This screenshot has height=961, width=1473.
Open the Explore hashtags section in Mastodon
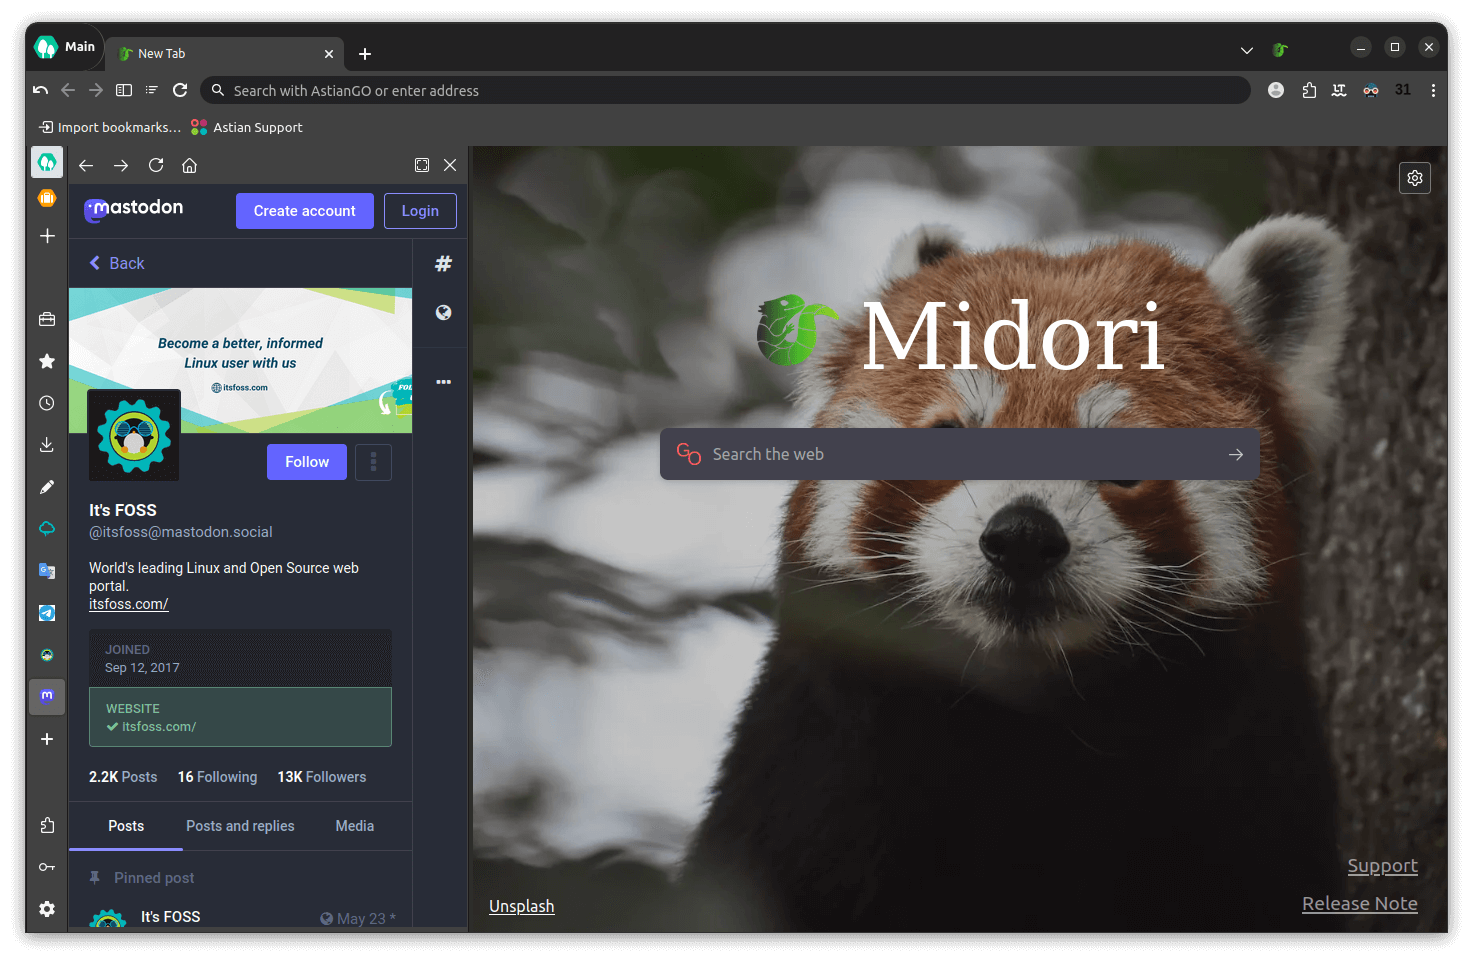click(x=442, y=263)
